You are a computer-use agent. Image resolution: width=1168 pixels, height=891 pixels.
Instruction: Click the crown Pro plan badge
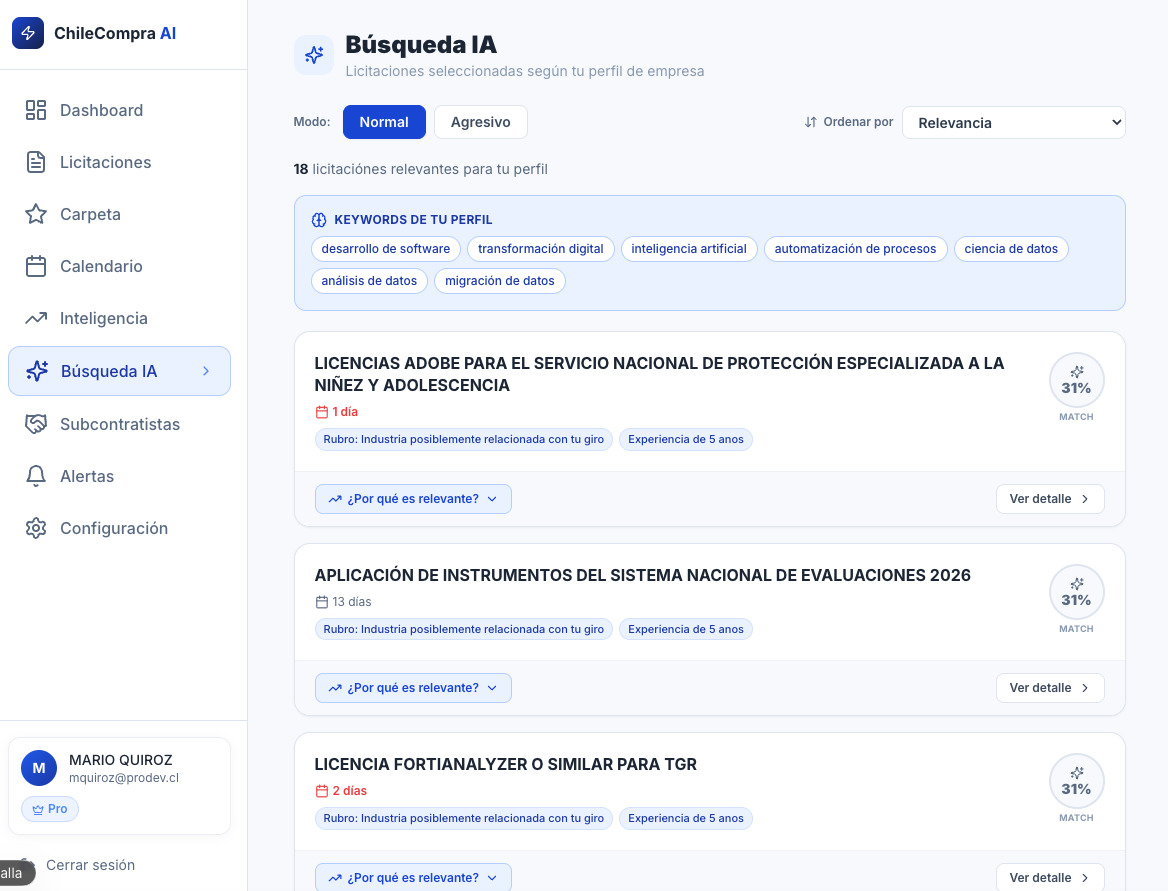coord(50,809)
